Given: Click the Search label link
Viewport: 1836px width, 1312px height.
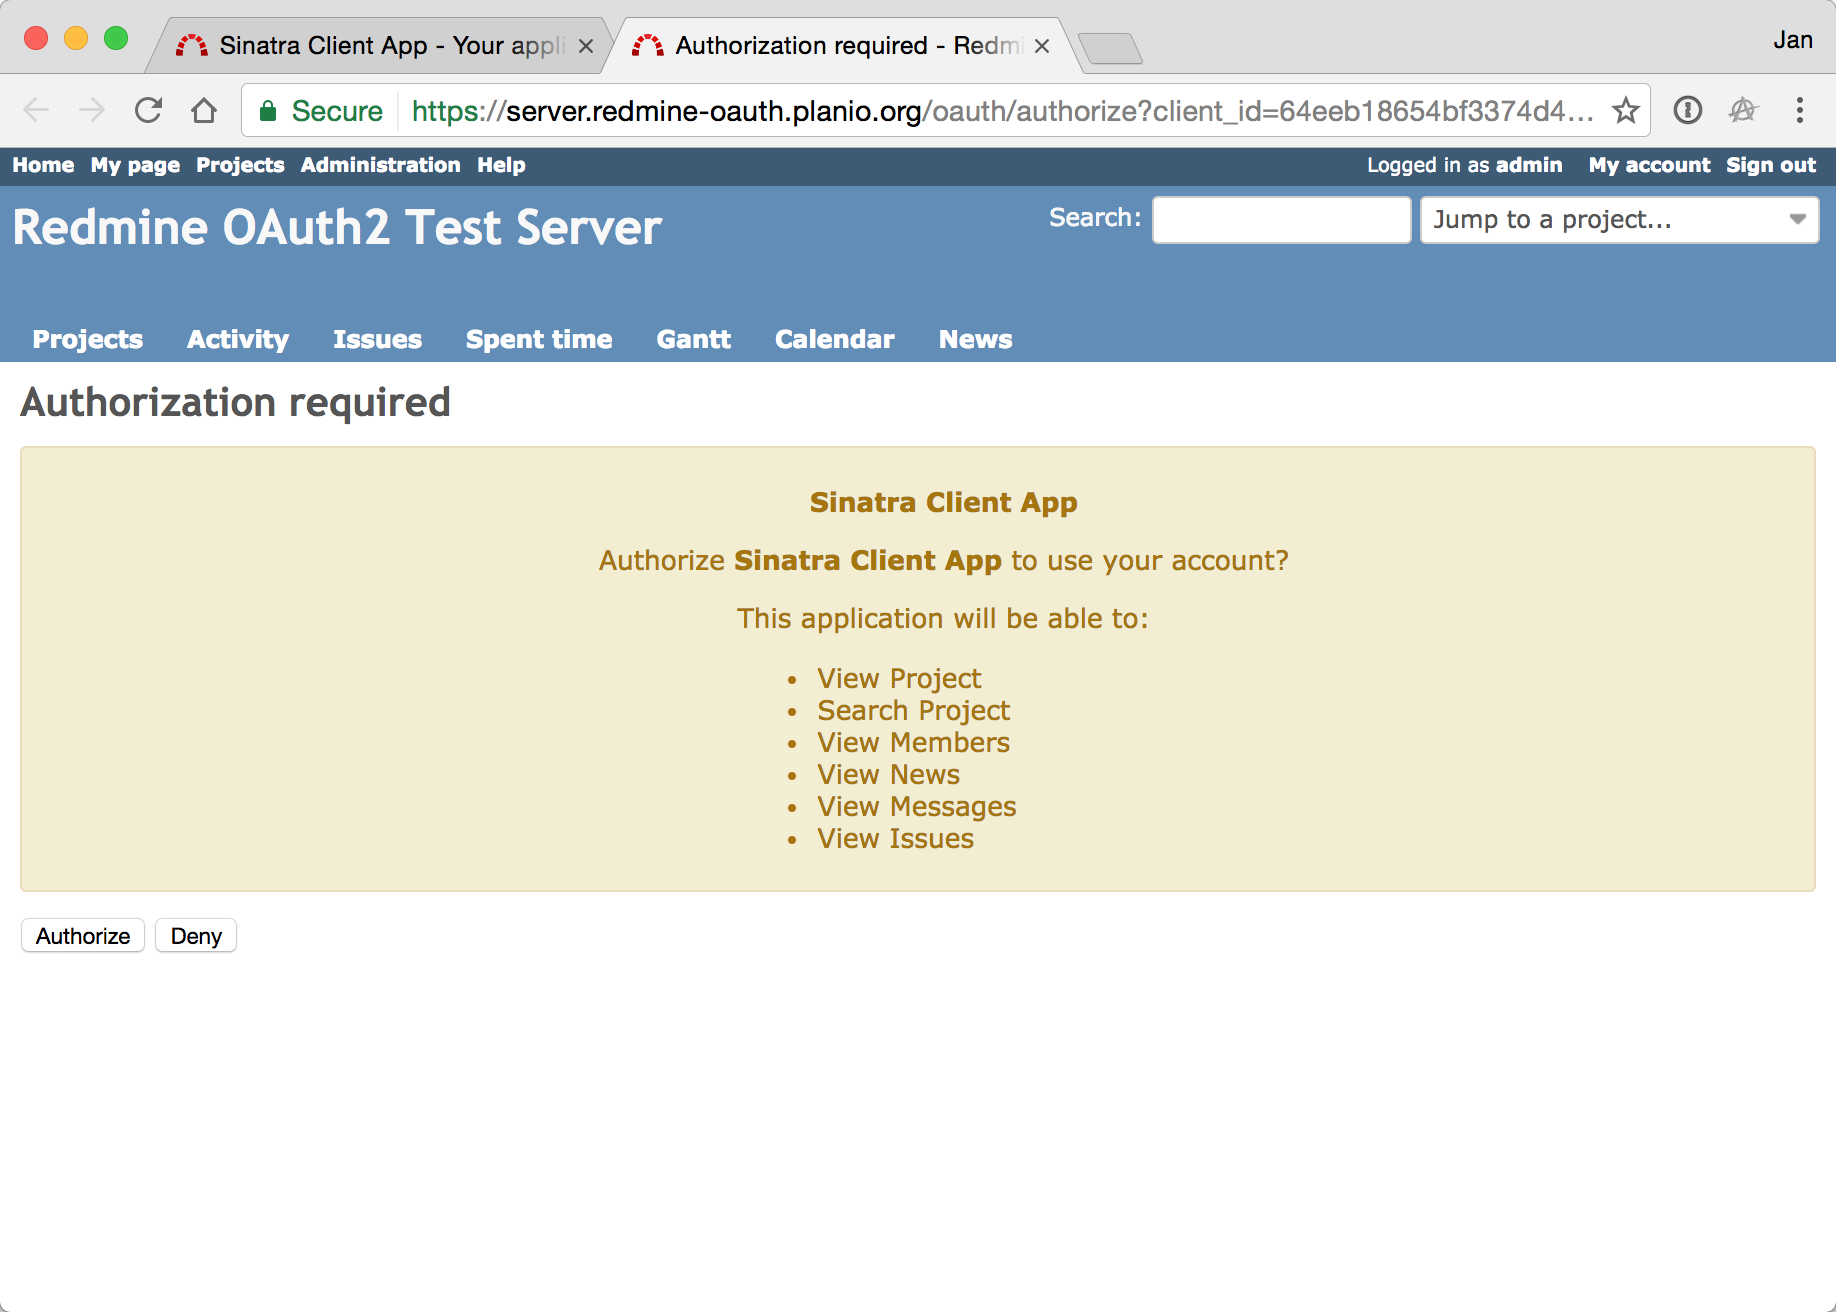Looking at the screenshot, I should [1095, 217].
